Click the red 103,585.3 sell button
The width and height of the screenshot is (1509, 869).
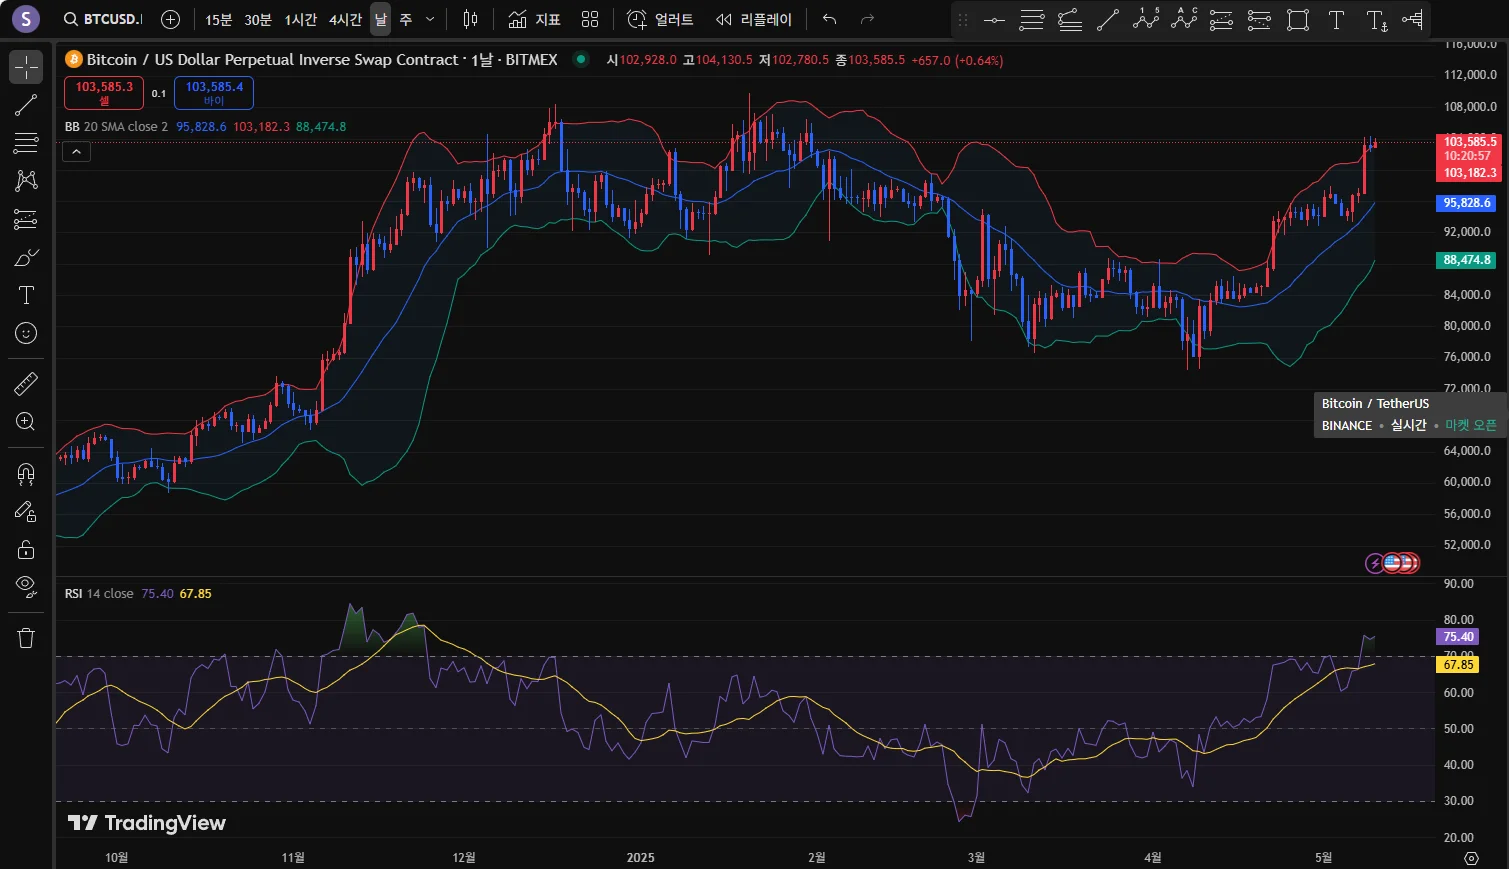coord(104,93)
